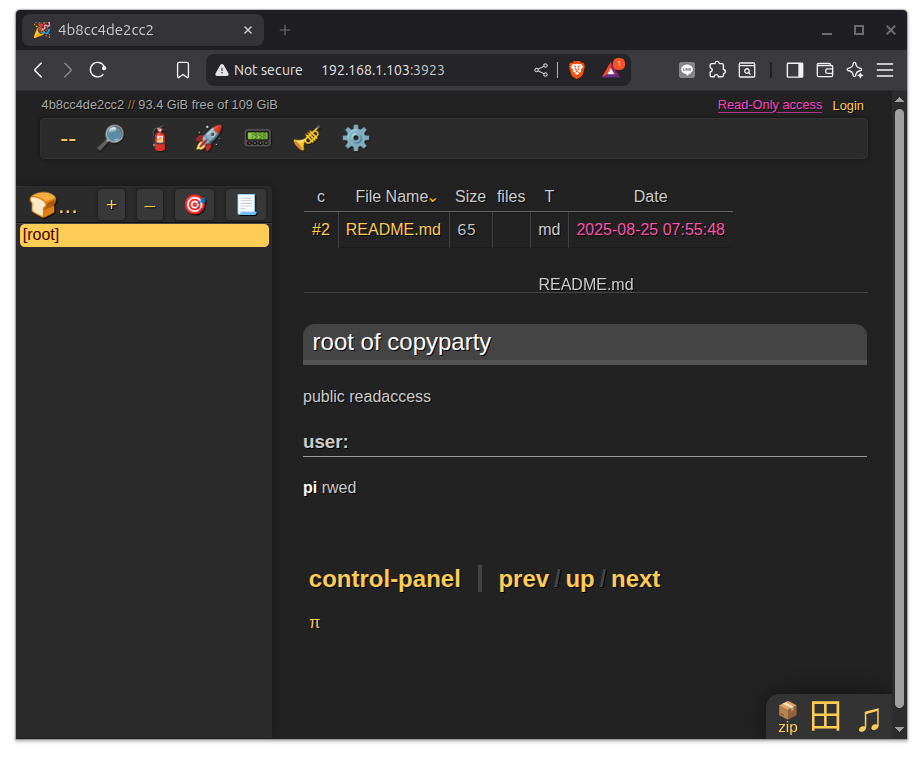The width and height of the screenshot is (923, 771).
Task: Open the rocket upload tool
Action: tap(208, 138)
